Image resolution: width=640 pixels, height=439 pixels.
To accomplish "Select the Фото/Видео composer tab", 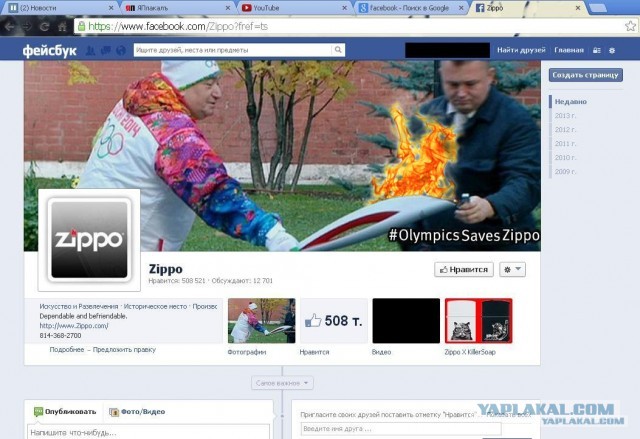I will (x=137, y=412).
